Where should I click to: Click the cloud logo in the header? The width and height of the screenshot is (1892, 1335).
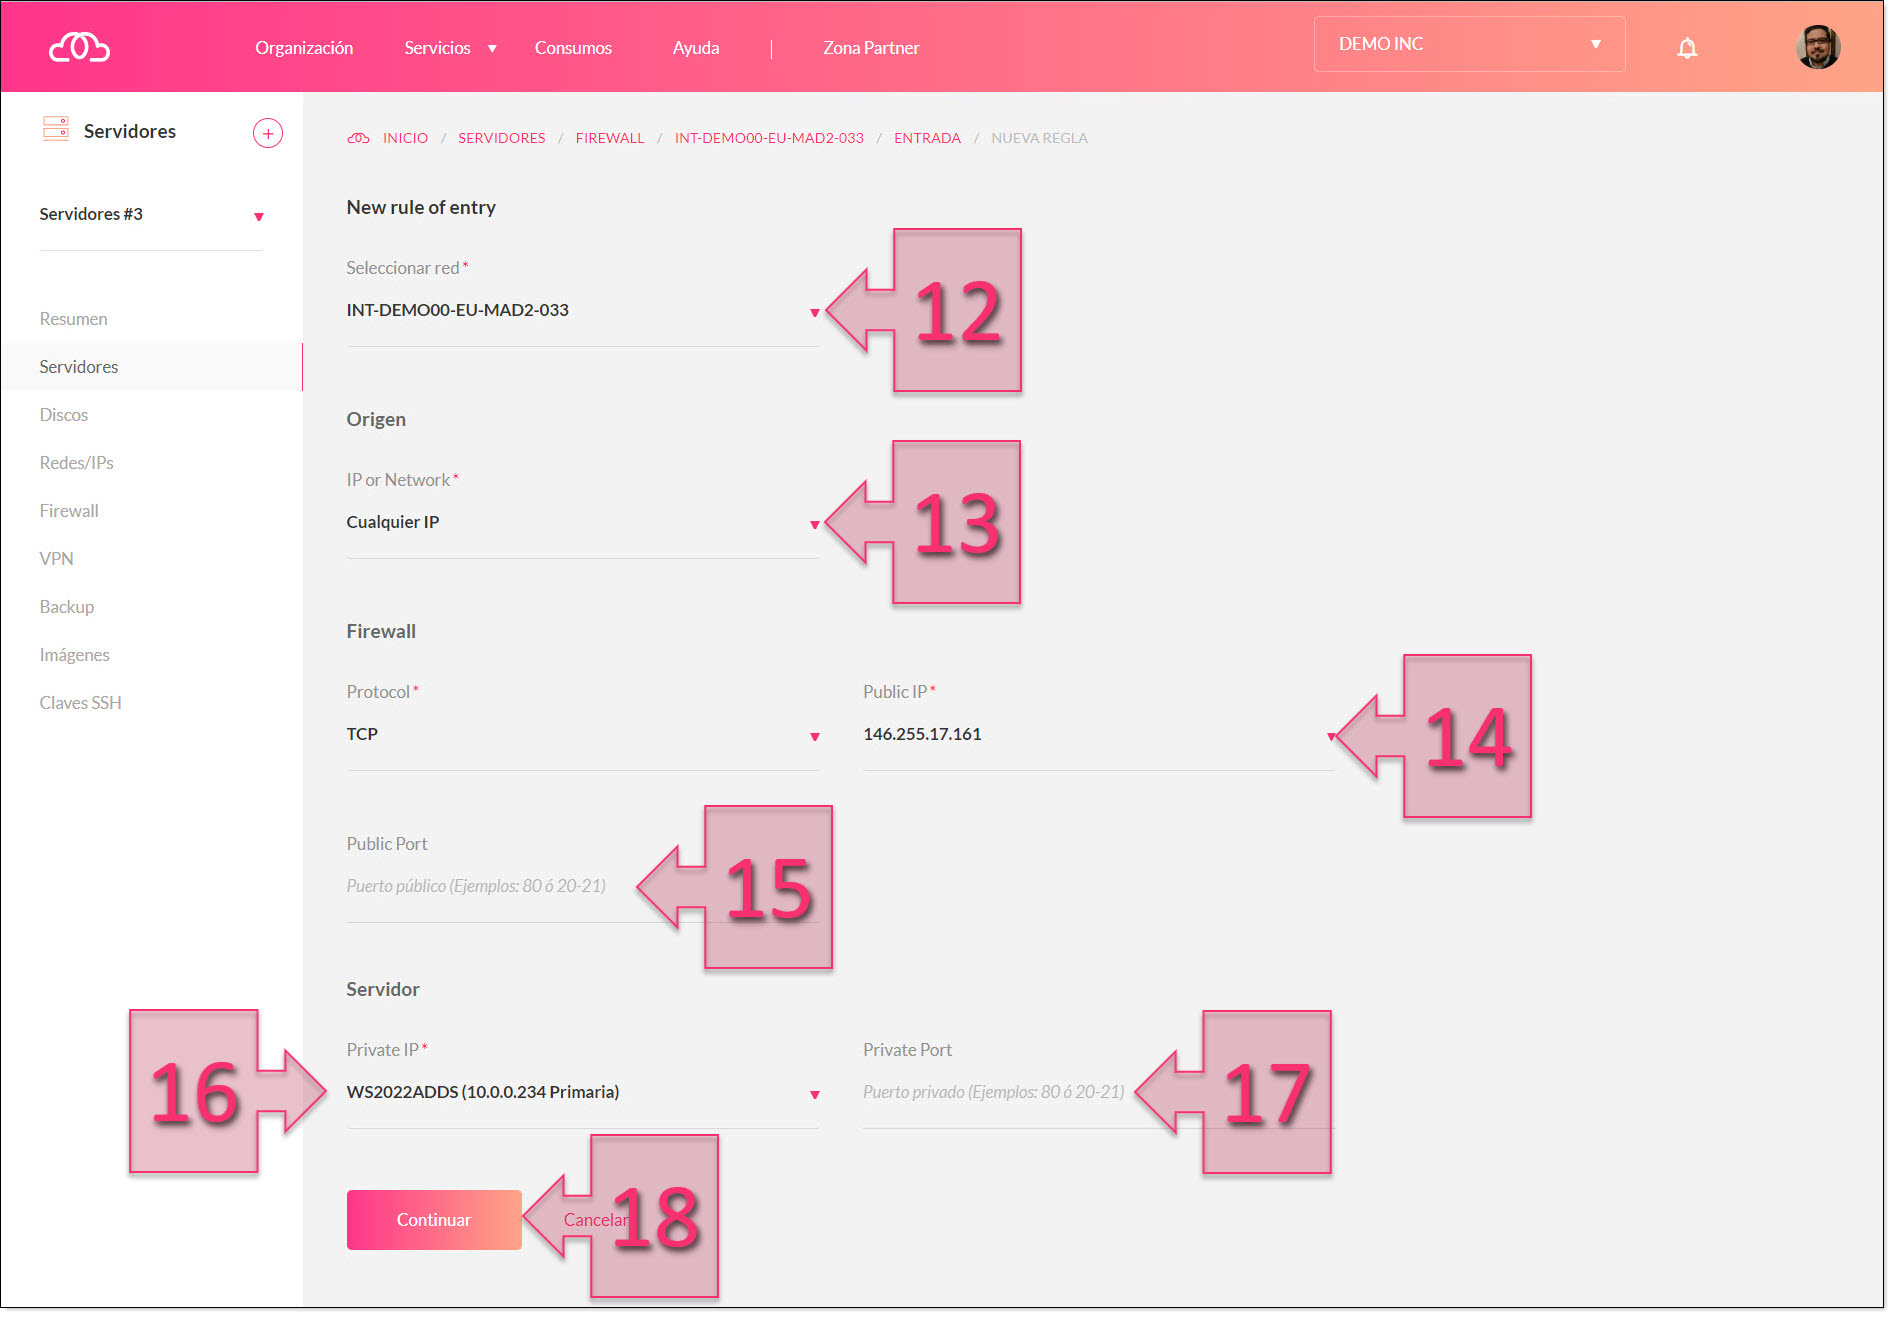pyautogui.click(x=79, y=47)
